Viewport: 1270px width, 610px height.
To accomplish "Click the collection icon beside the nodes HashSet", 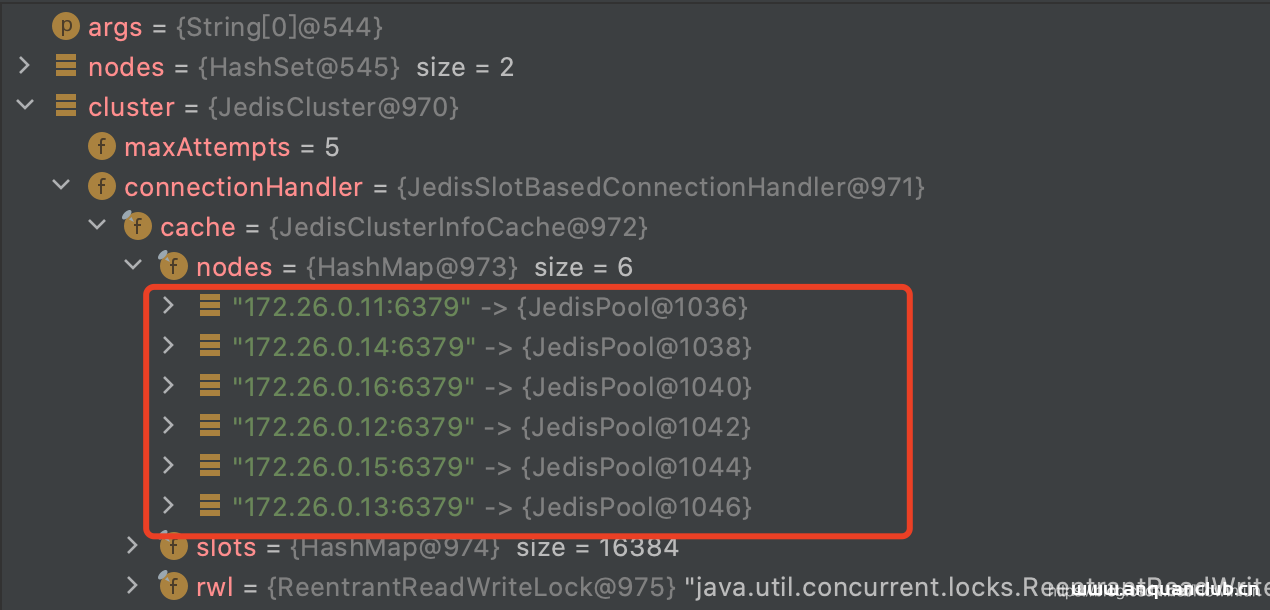I will tap(65, 66).
